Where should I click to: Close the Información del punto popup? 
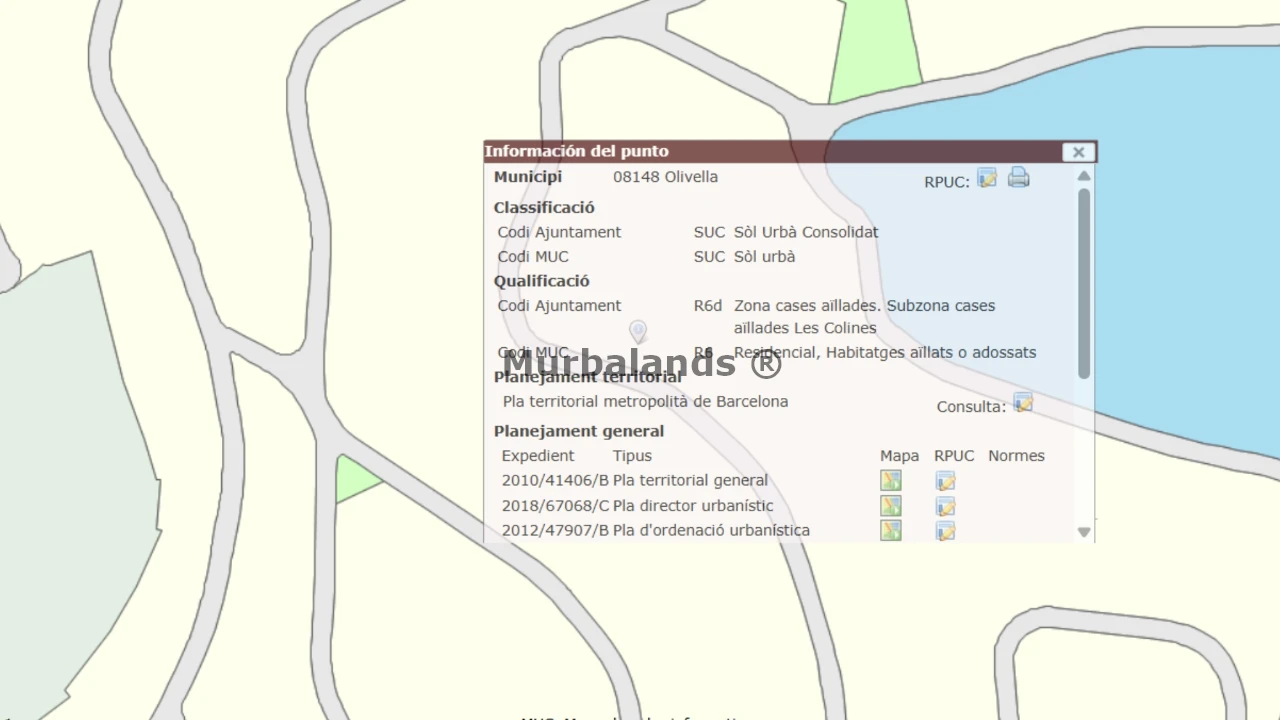pos(1078,152)
